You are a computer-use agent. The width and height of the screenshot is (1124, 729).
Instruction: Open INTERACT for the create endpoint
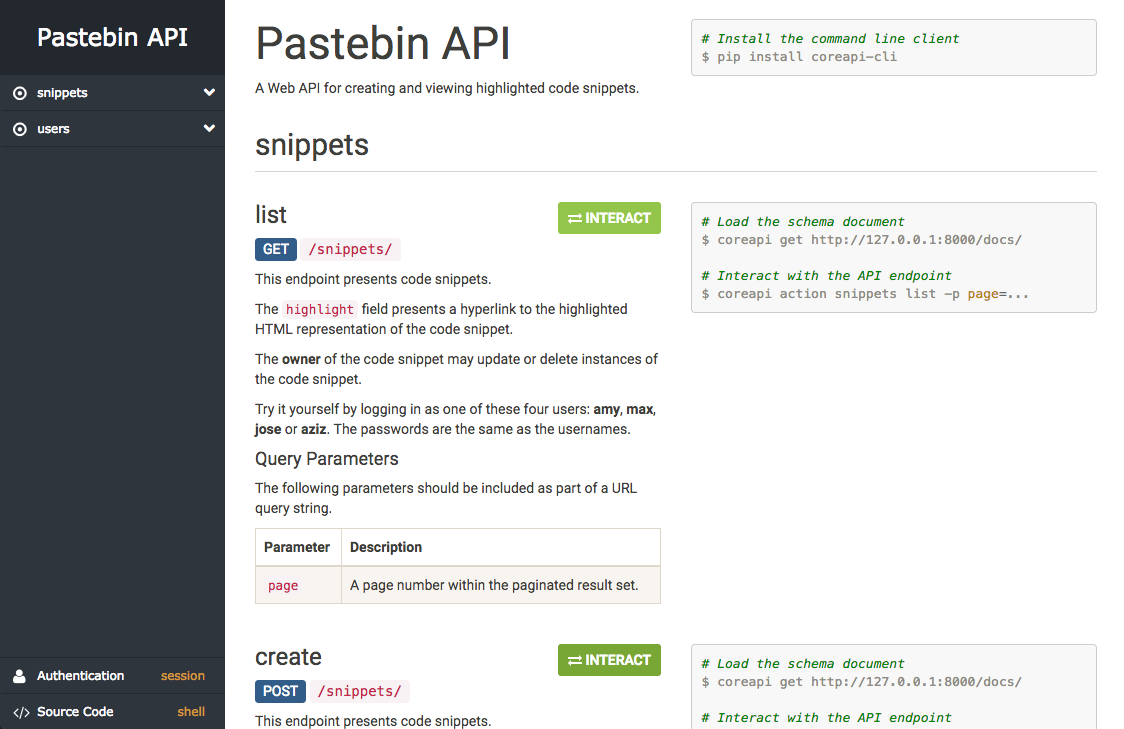(x=609, y=659)
